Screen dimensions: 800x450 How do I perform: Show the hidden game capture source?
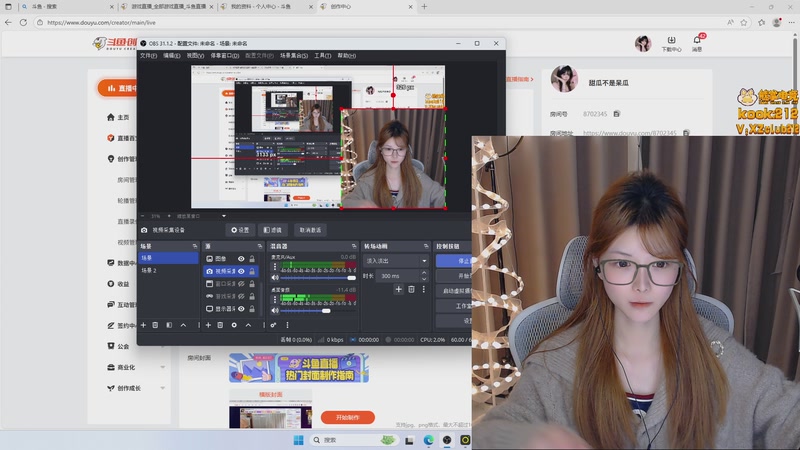coord(241,296)
